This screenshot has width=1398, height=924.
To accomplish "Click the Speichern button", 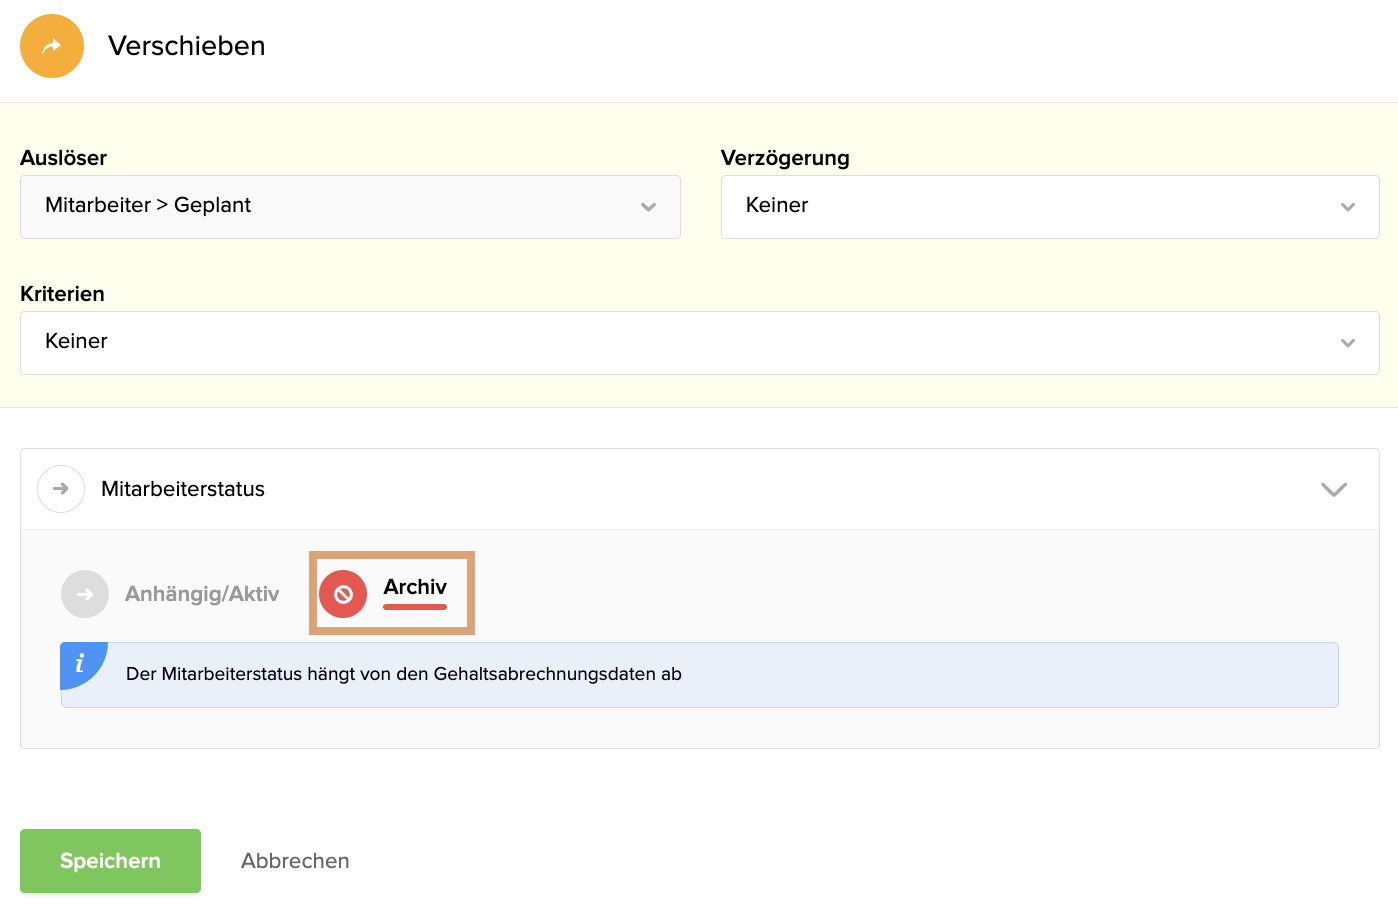I will (110, 861).
